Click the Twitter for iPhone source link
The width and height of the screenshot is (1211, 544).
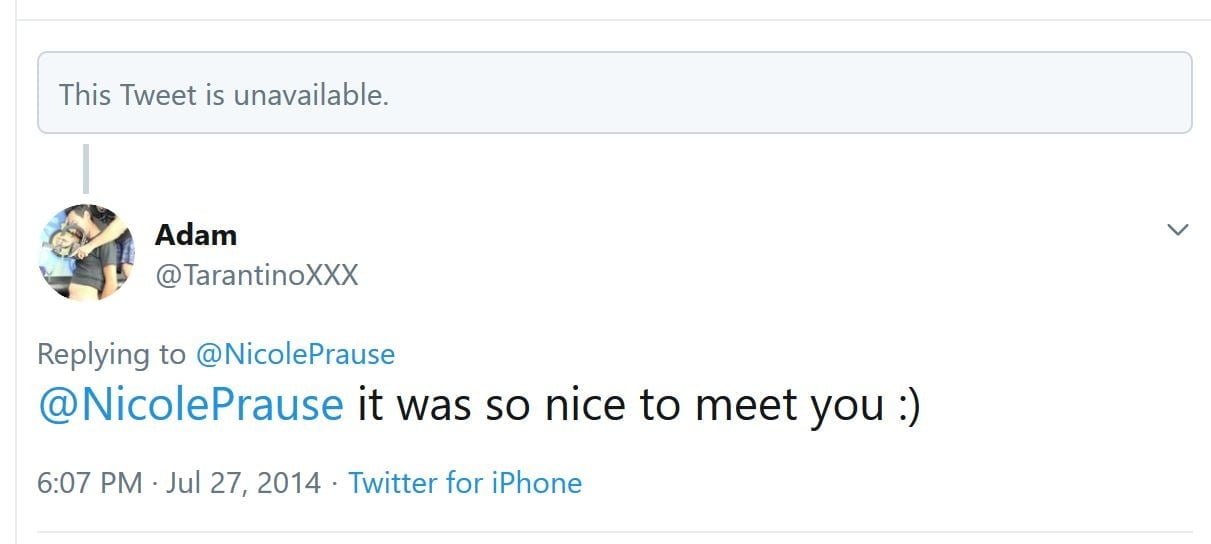(x=465, y=483)
